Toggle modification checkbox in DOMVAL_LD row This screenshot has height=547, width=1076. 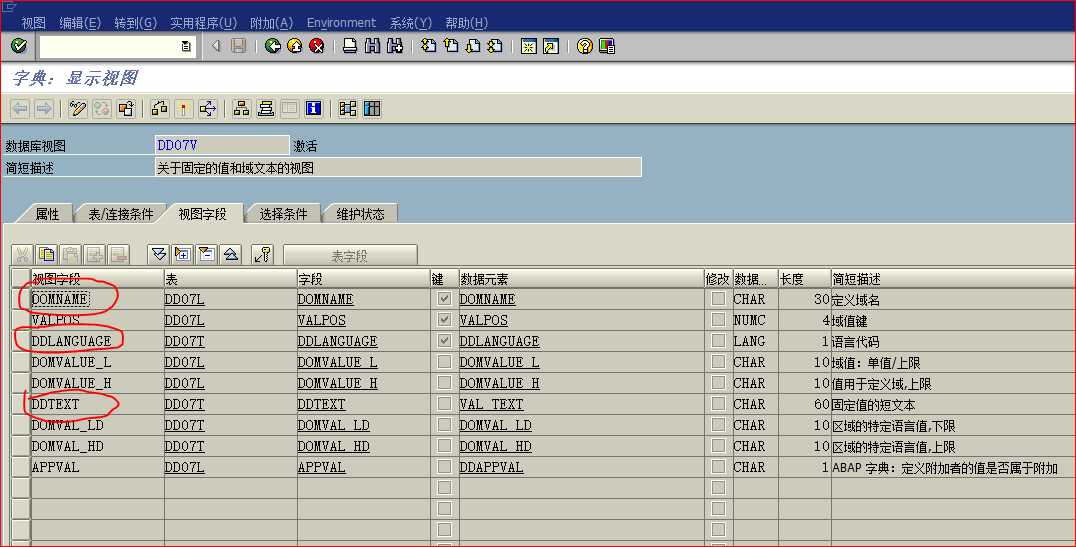tap(718, 425)
